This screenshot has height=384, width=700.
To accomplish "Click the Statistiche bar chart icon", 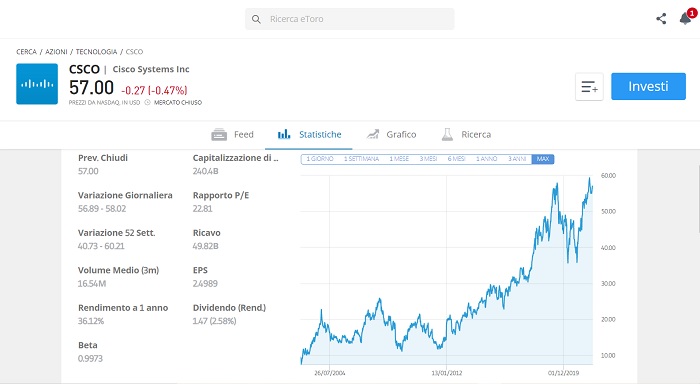I will (284, 134).
